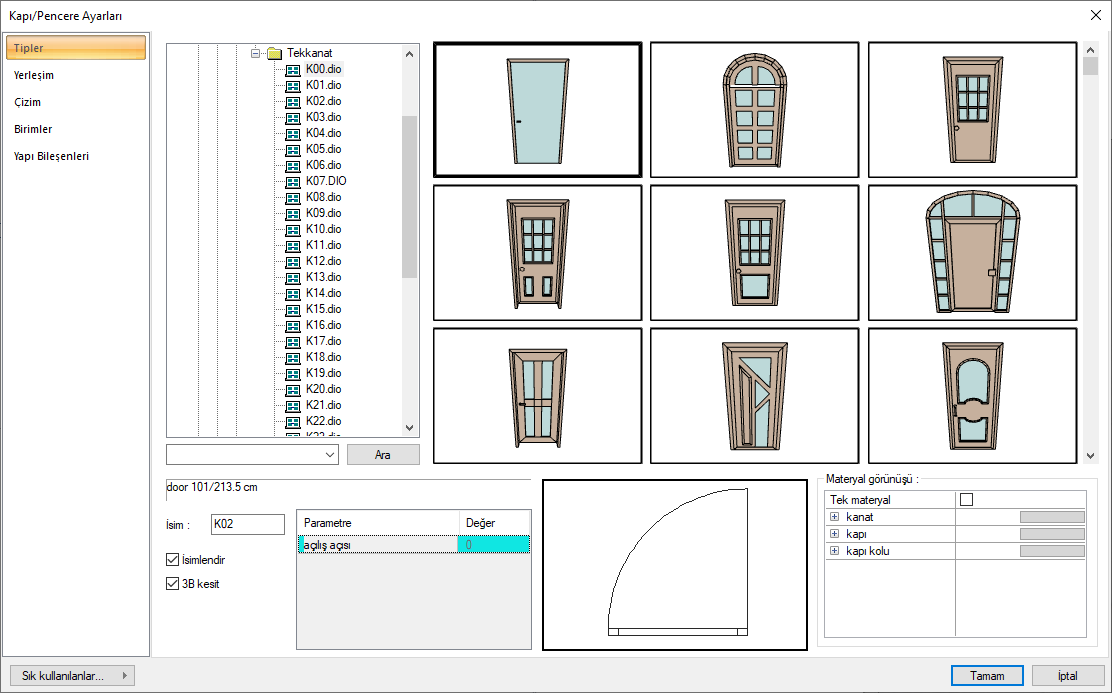Click the İsim text field
This screenshot has height=693, width=1112.
click(248, 525)
